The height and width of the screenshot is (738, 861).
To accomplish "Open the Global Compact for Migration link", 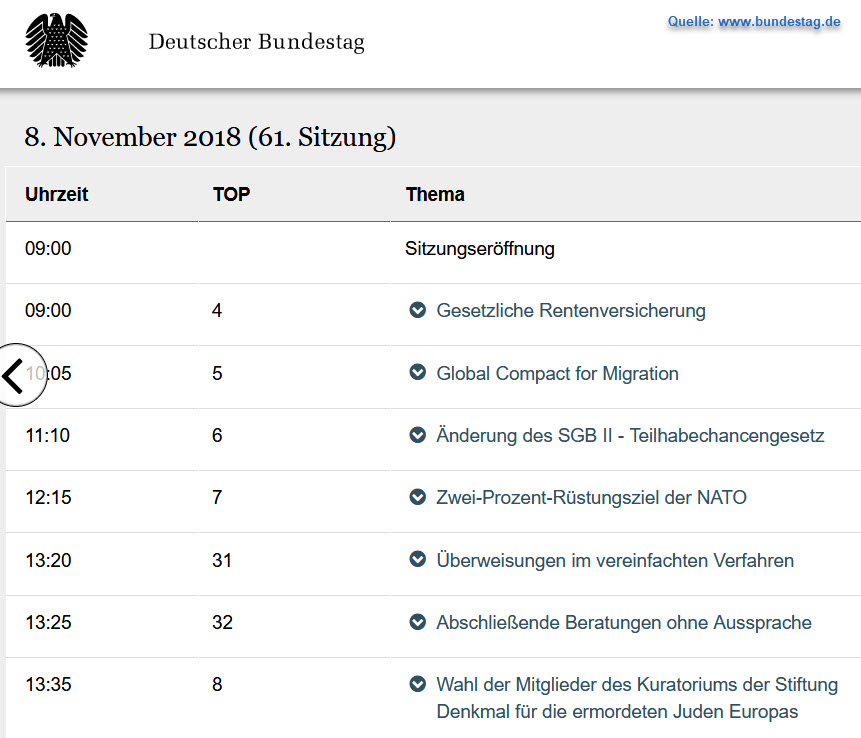I will pos(557,374).
